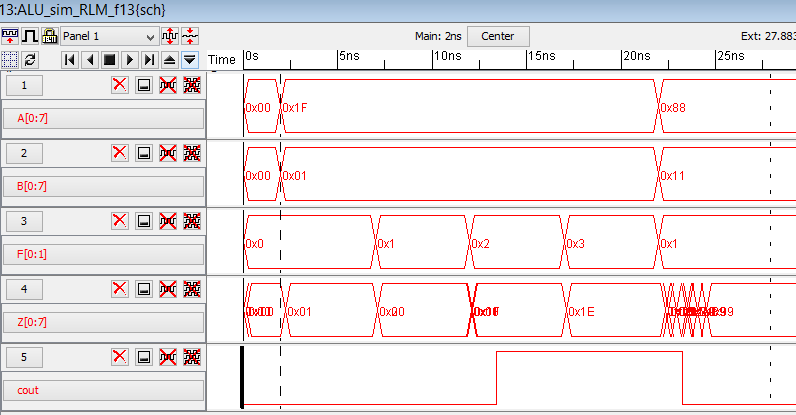Click the 5ns mark on time ruler
This screenshot has width=796, height=415.
pyautogui.click(x=350, y=56)
